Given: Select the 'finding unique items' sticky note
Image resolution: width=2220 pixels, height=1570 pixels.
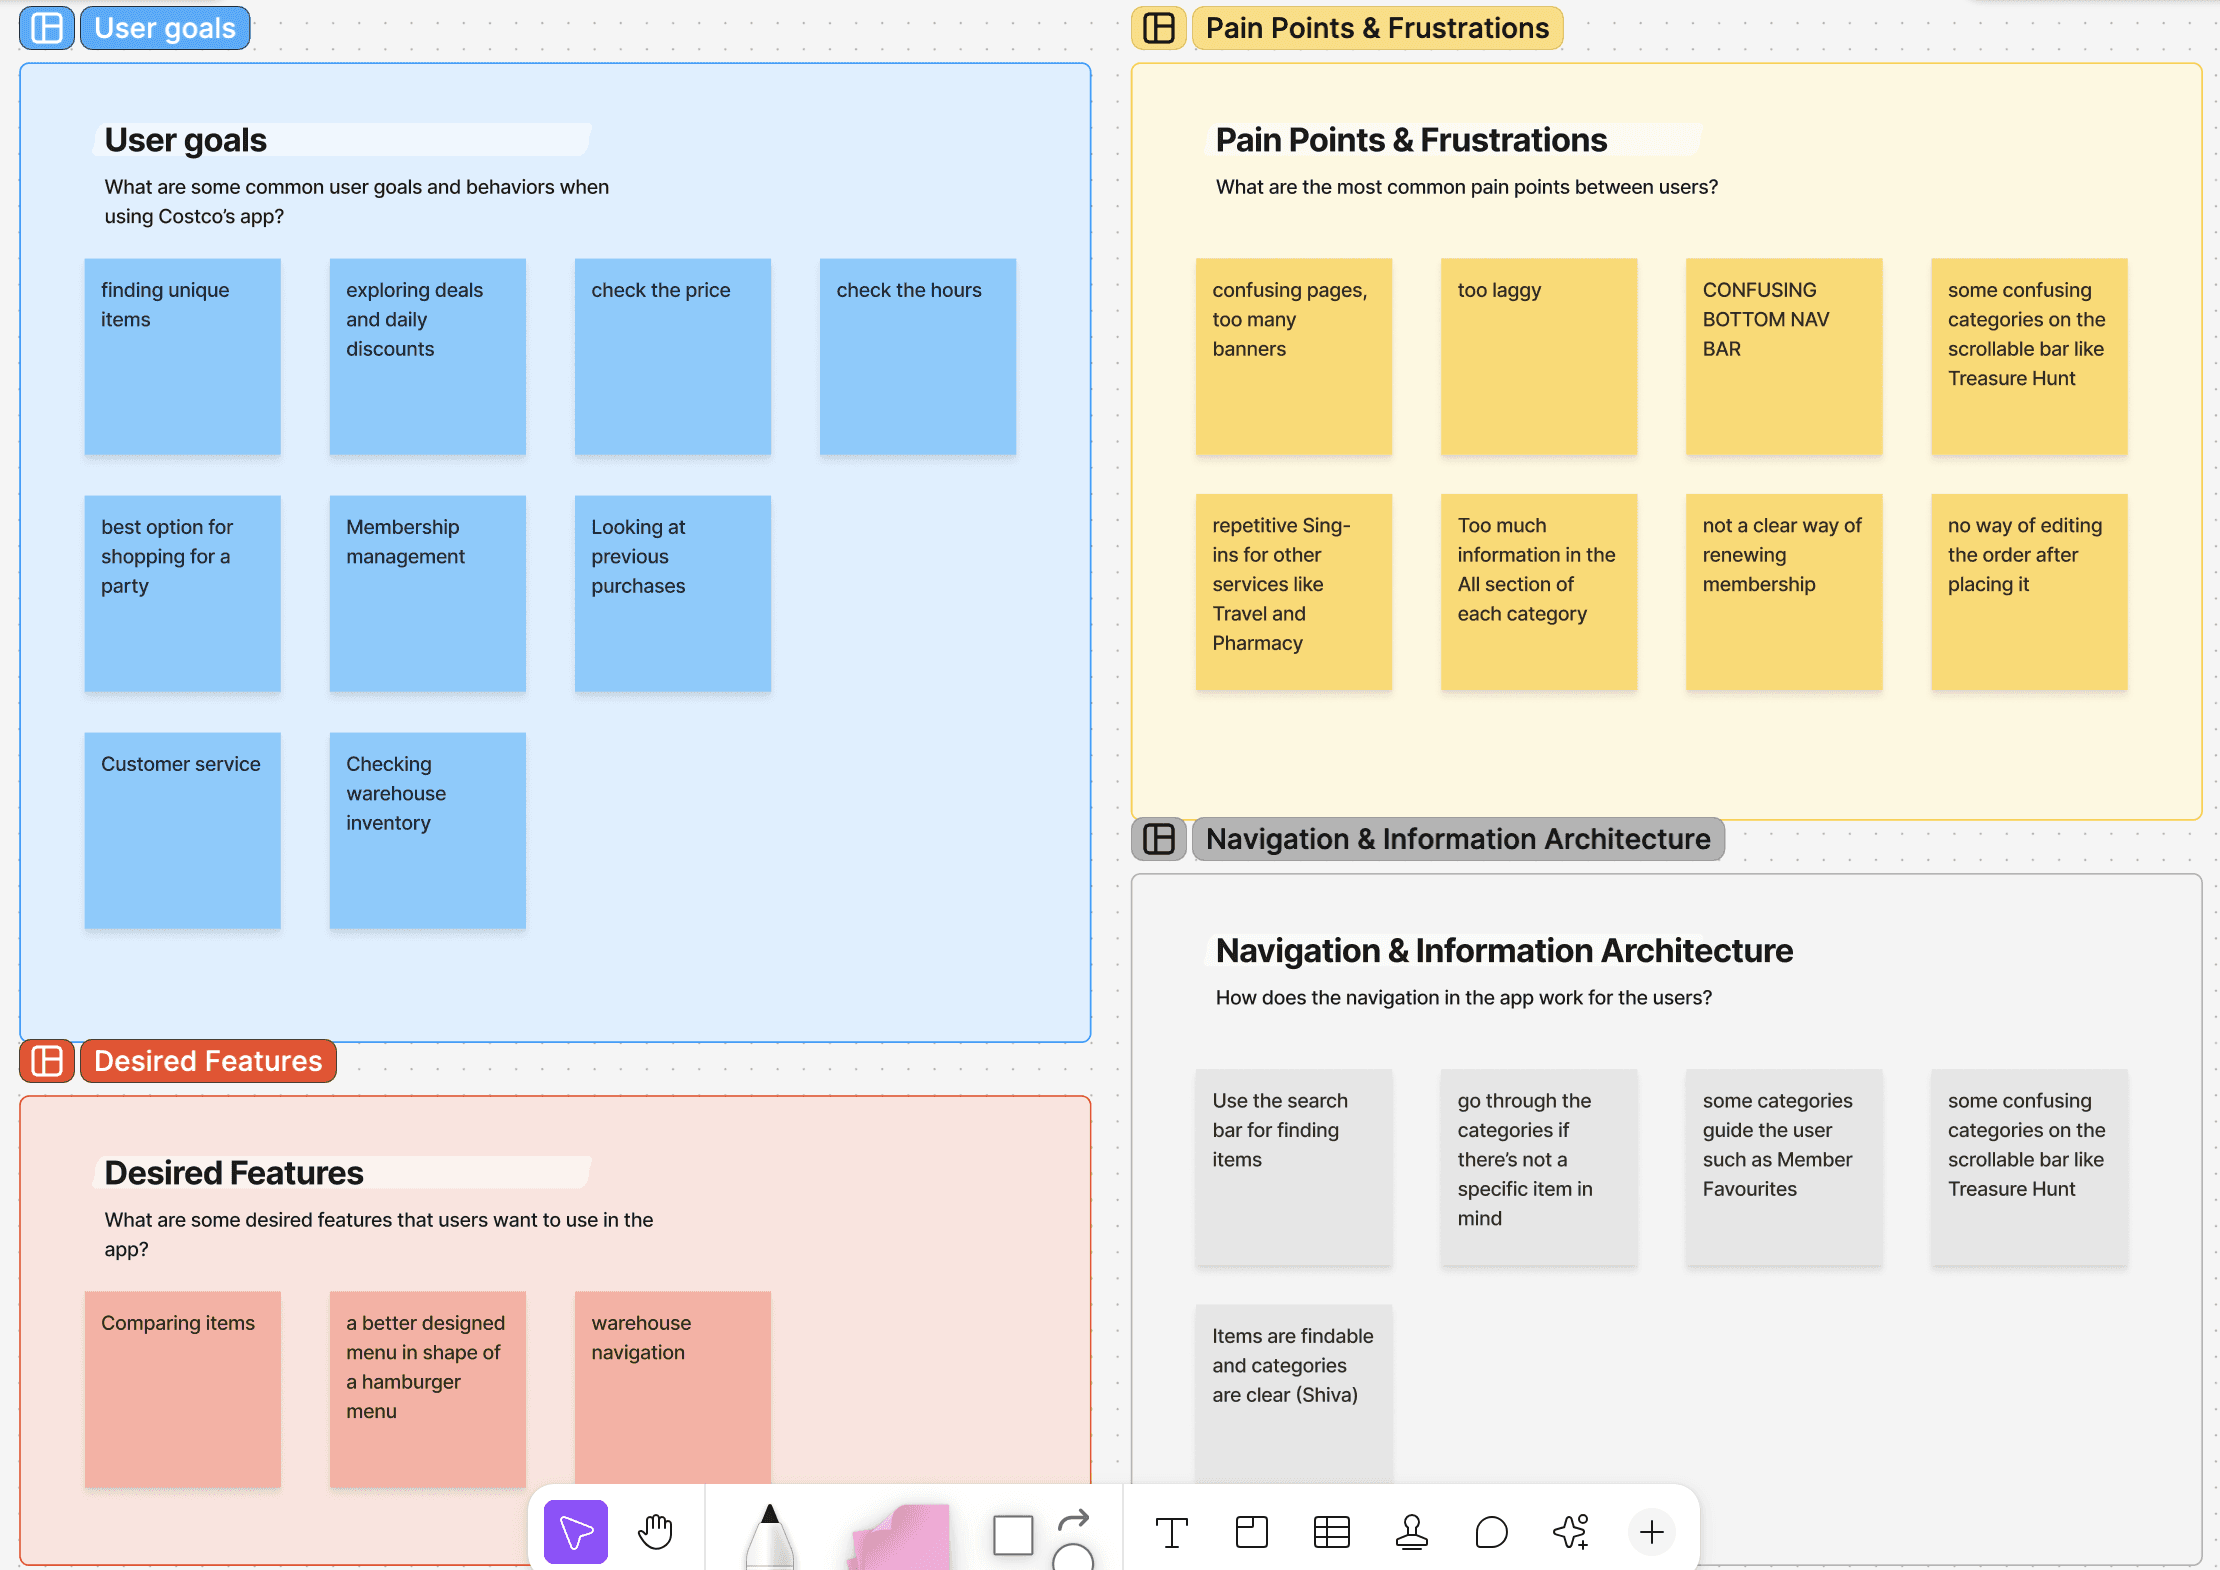Looking at the screenshot, I should click(183, 357).
